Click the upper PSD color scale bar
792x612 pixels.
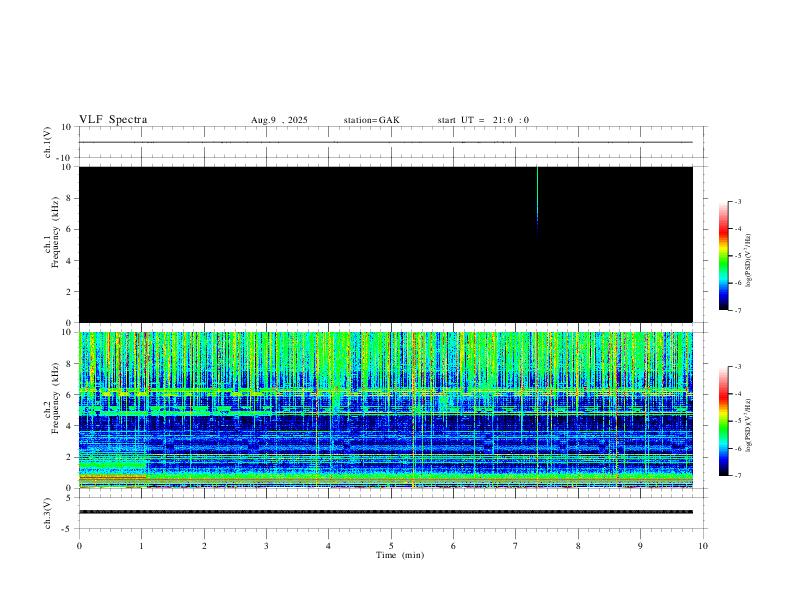724,256
